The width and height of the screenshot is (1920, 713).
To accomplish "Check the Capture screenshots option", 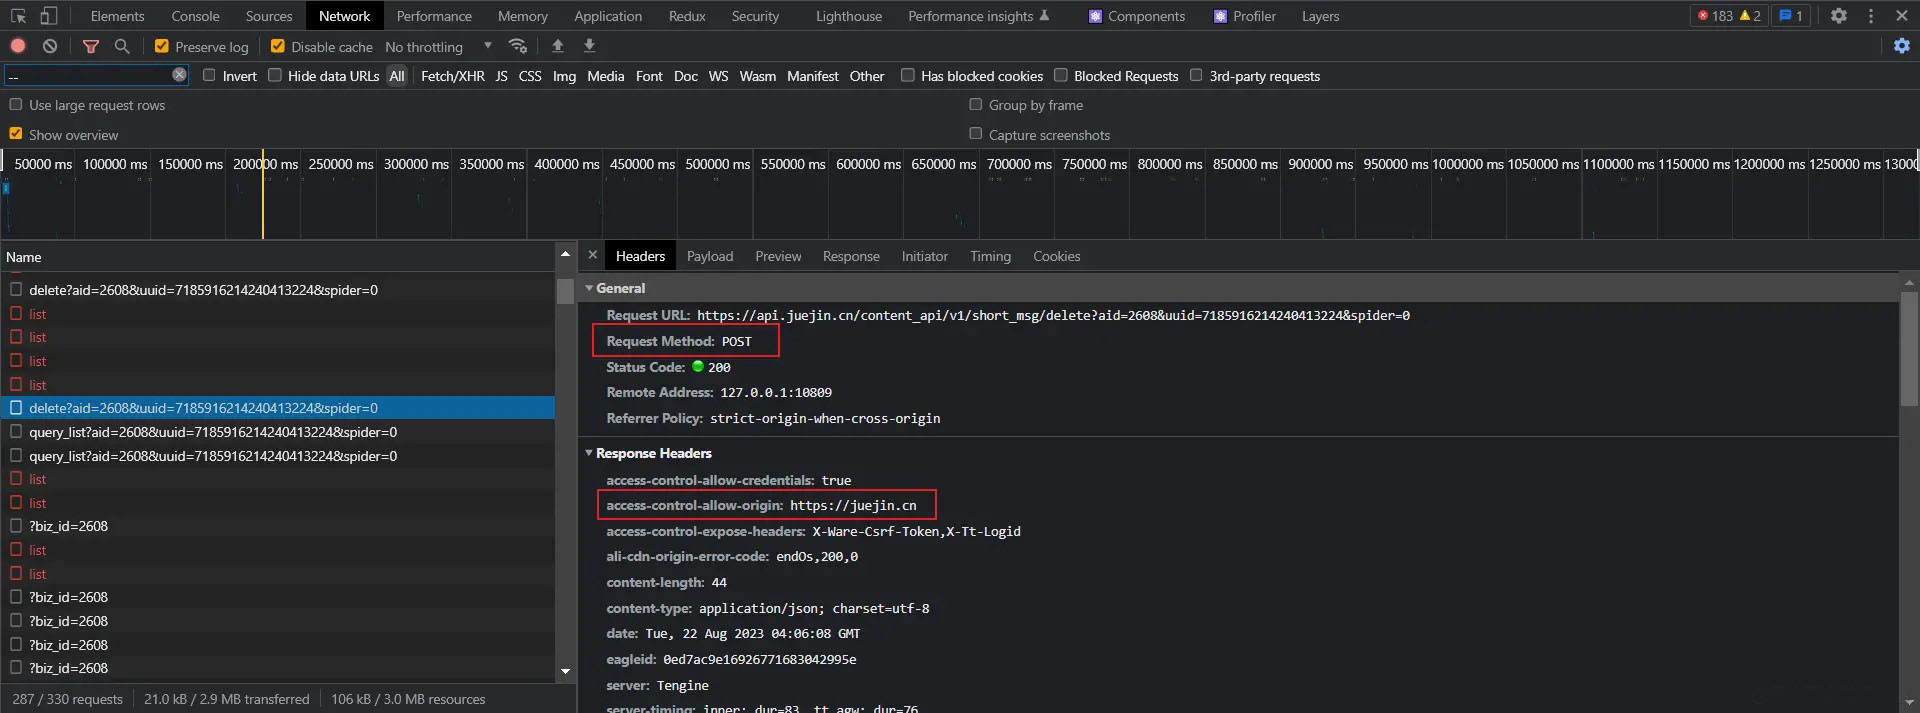I will tap(976, 134).
